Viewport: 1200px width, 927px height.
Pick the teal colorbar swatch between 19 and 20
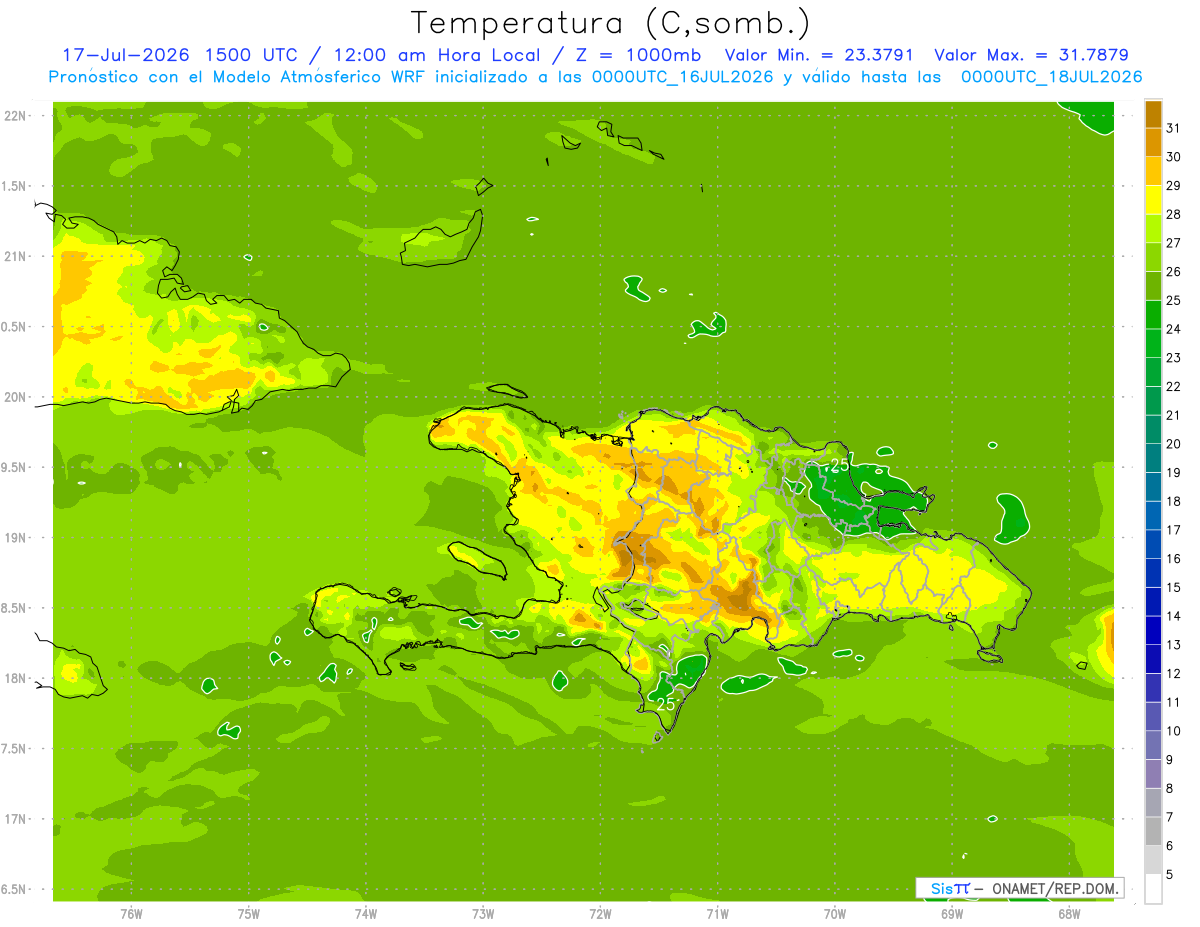click(1153, 458)
